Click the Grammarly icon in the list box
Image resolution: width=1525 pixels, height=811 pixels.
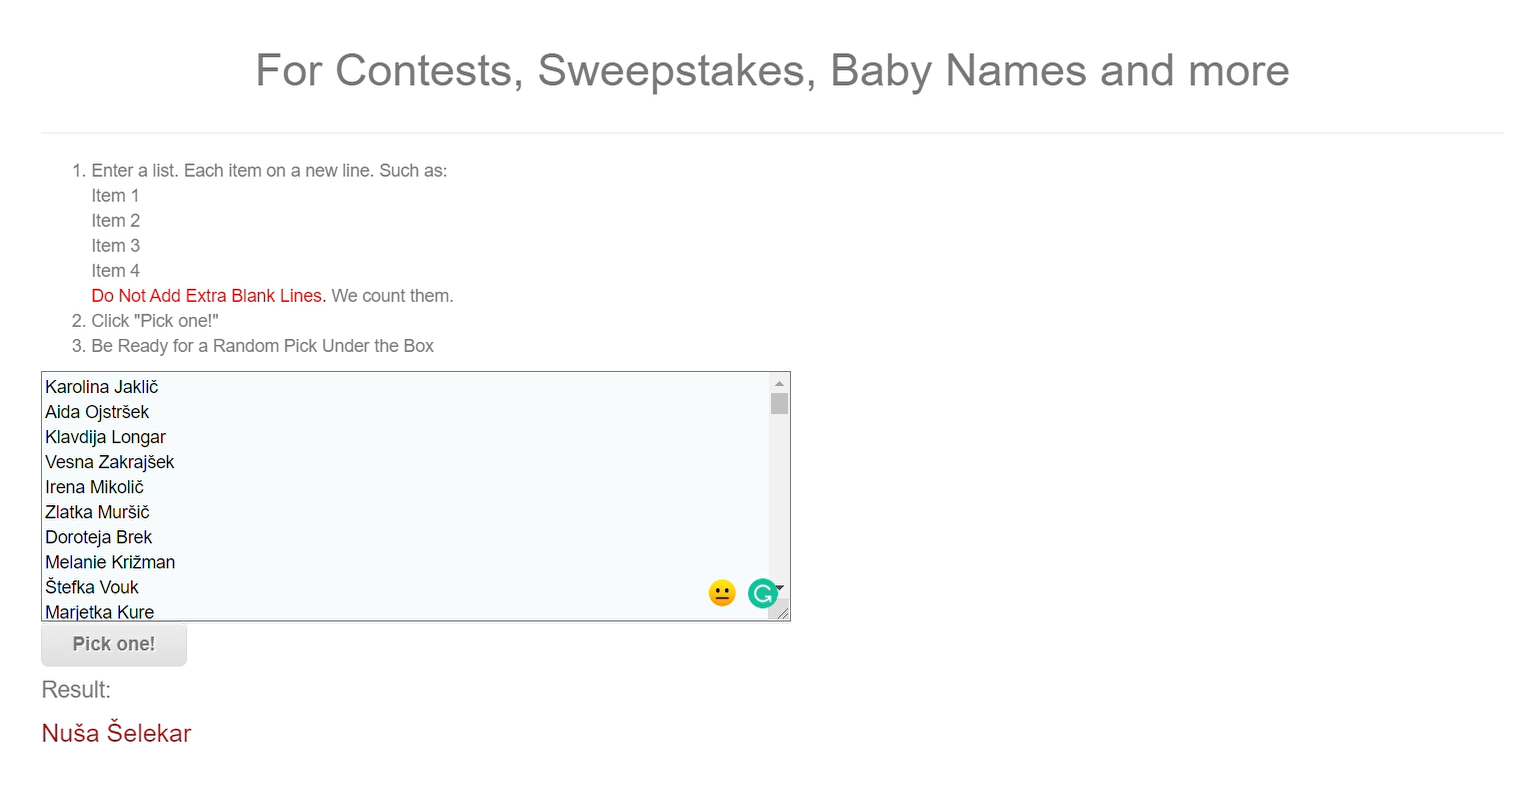(762, 593)
